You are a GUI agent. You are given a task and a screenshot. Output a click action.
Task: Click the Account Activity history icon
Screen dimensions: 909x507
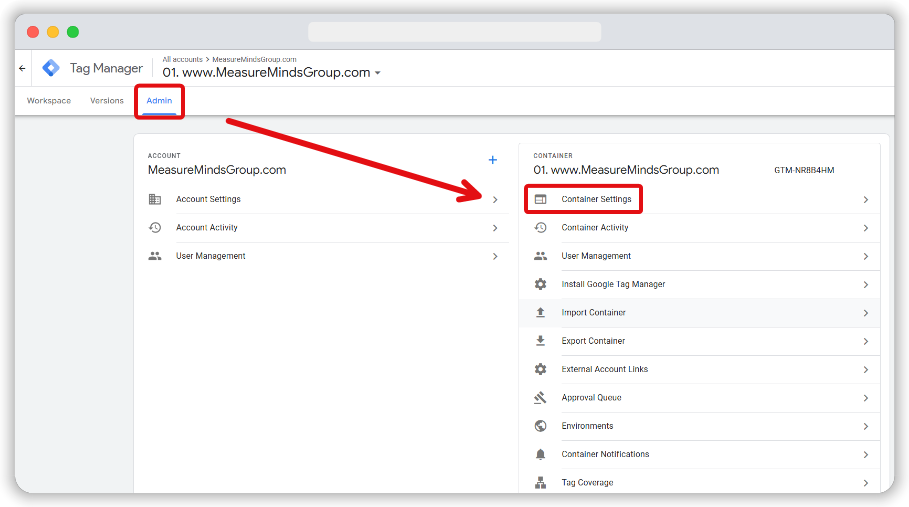155,228
